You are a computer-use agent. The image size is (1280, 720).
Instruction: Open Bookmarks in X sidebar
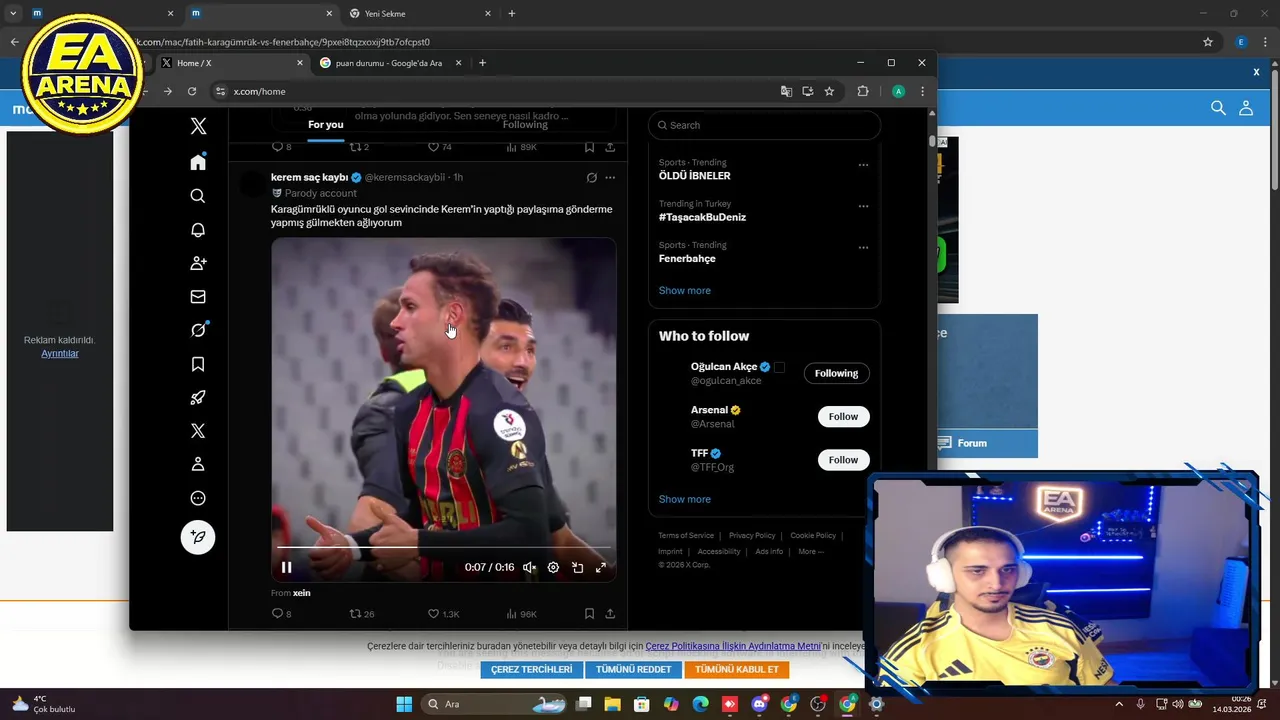(x=198, y=364)
